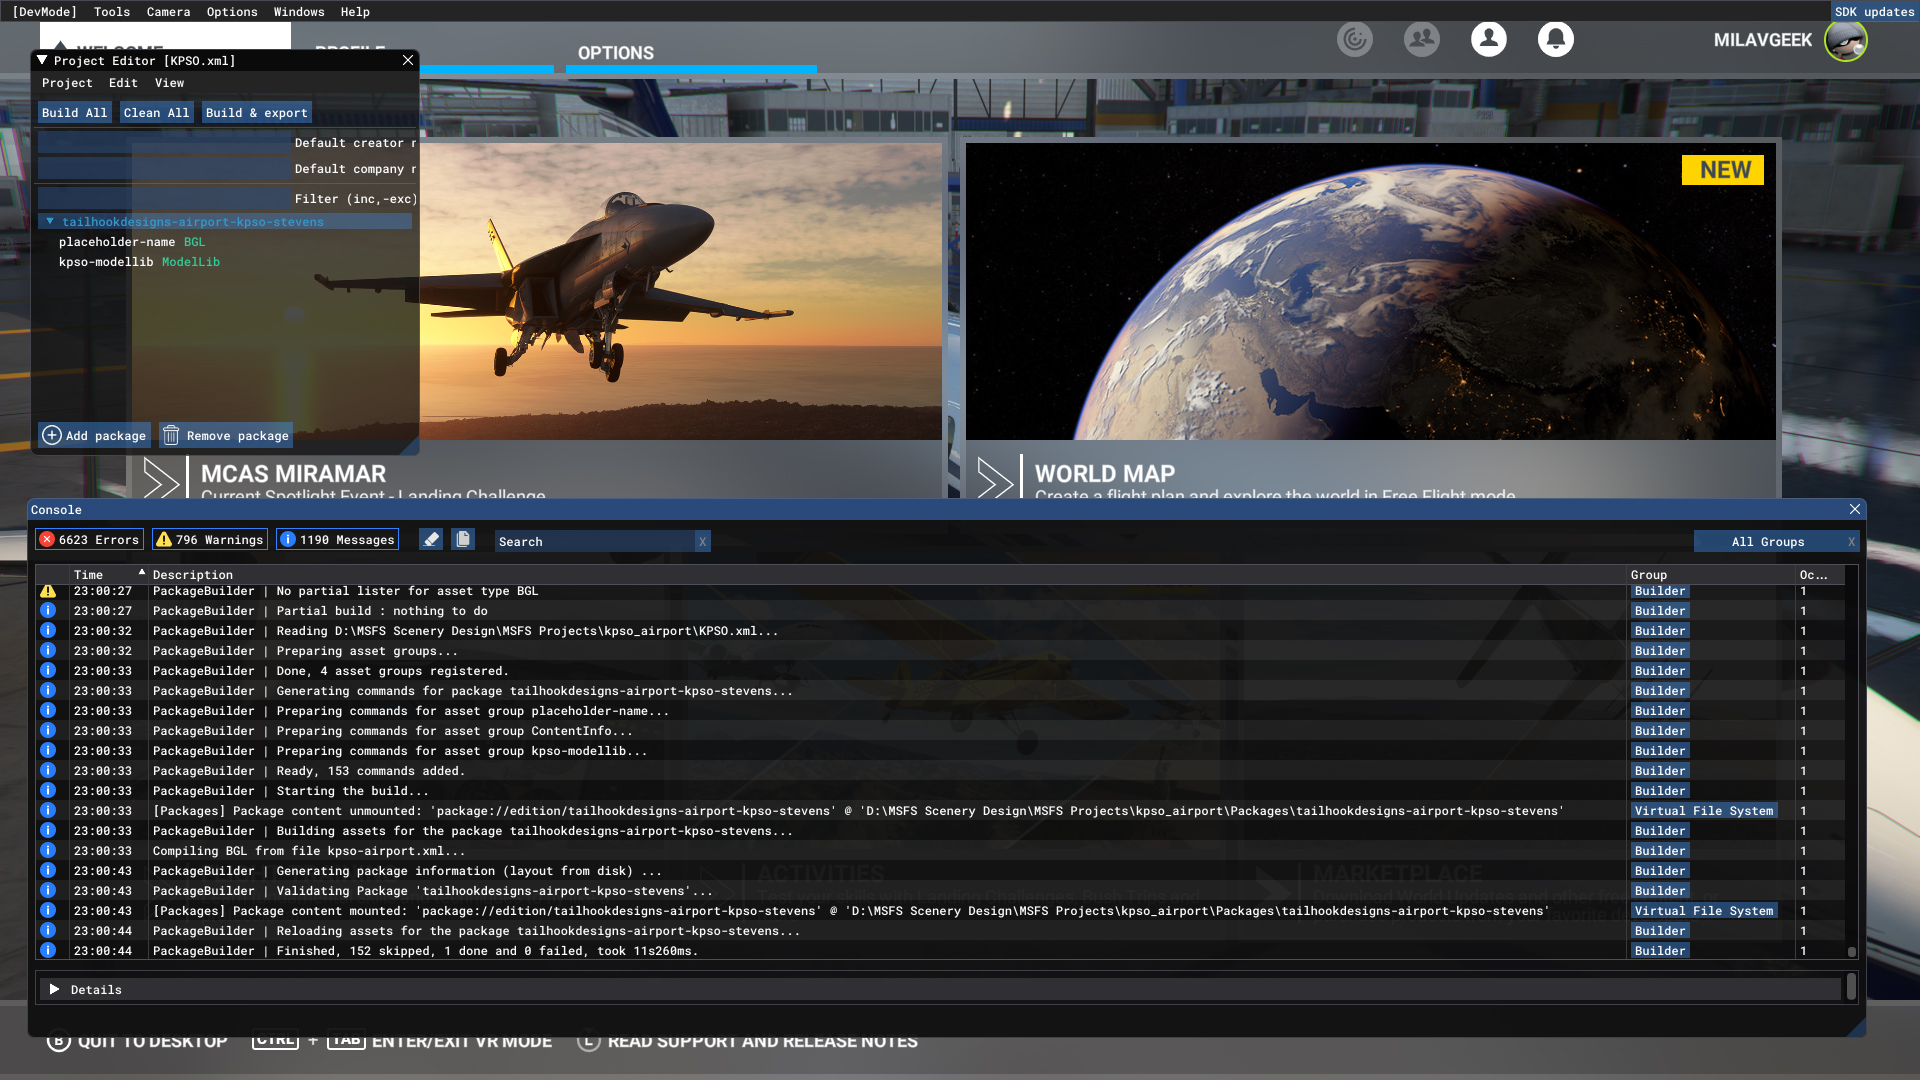Open the Camera menu
The width and height of the screenshot is (1920, 1080).
coord(168,12)
